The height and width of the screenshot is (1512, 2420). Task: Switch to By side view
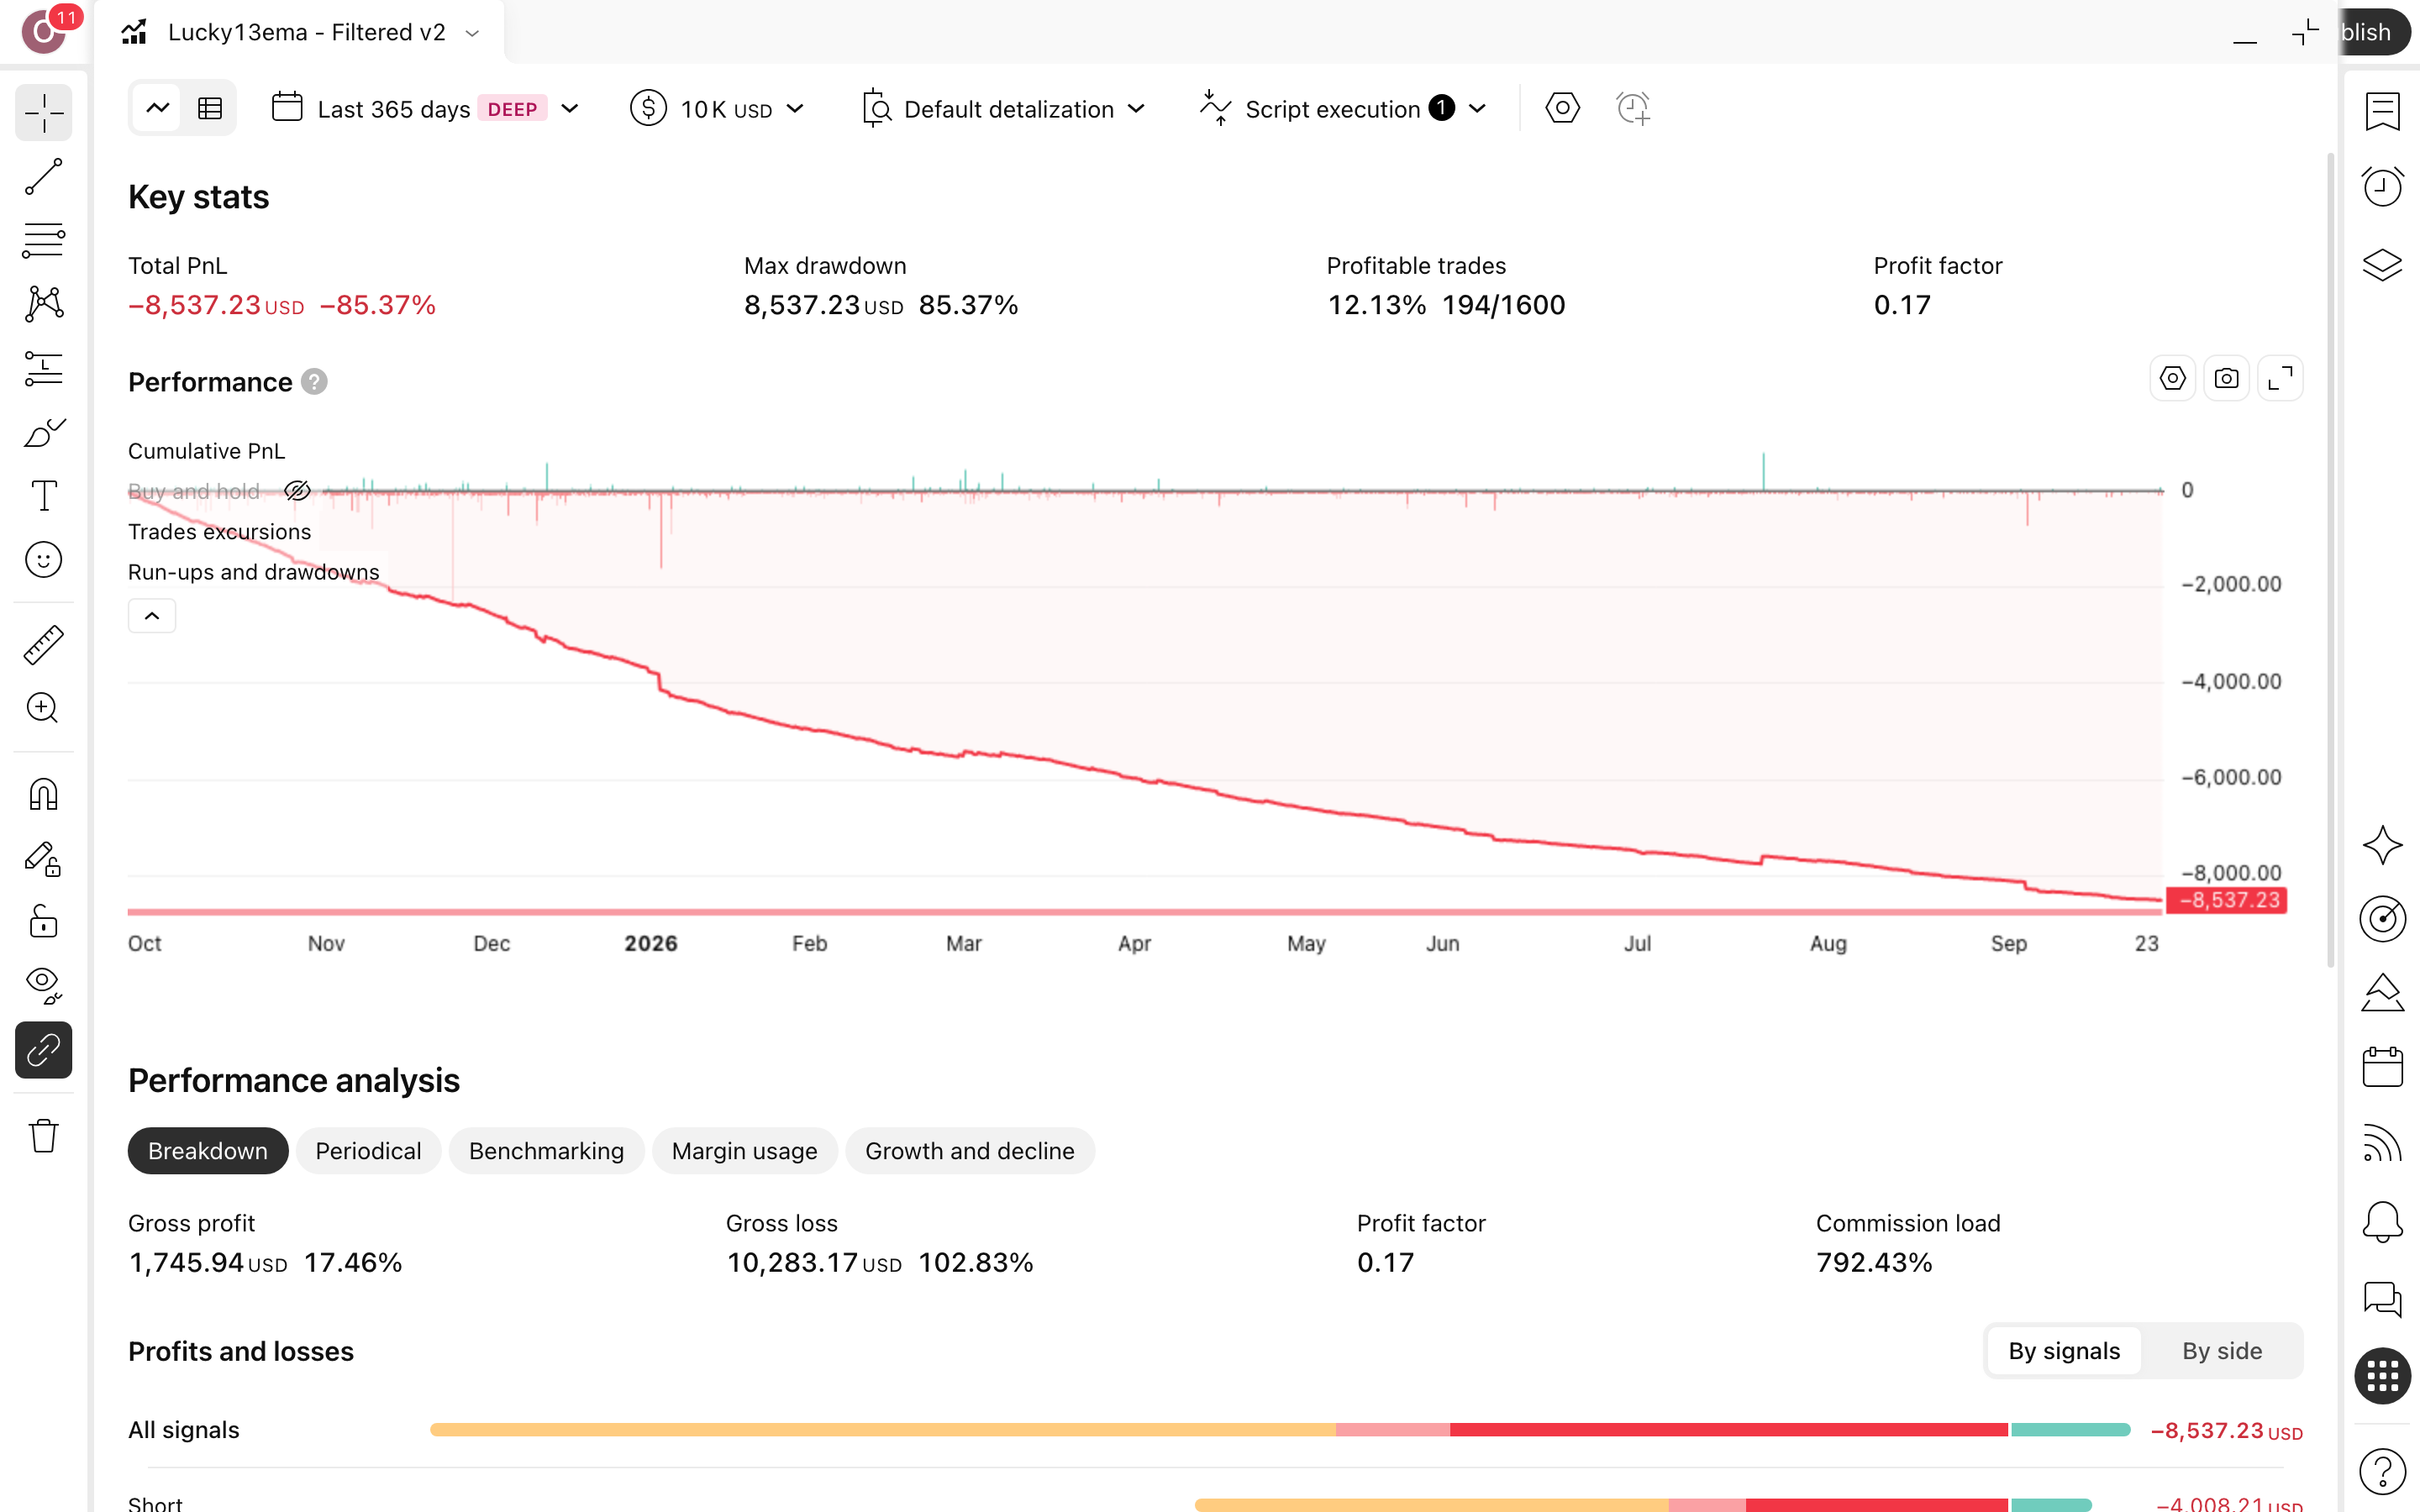click(x=2221, y=1351)
